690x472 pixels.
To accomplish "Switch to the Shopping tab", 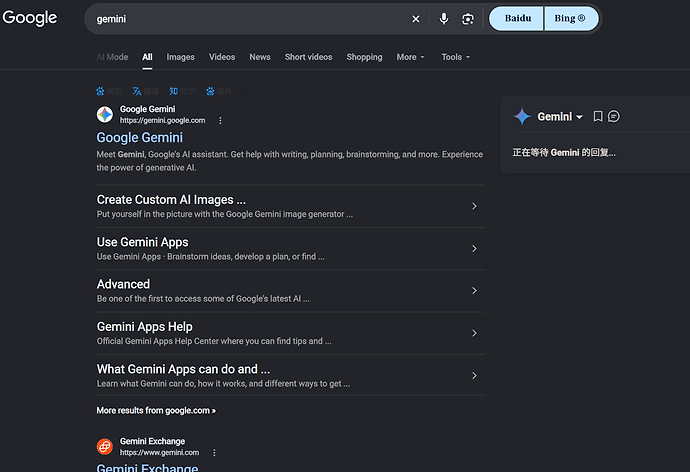I will pos(364,57).
